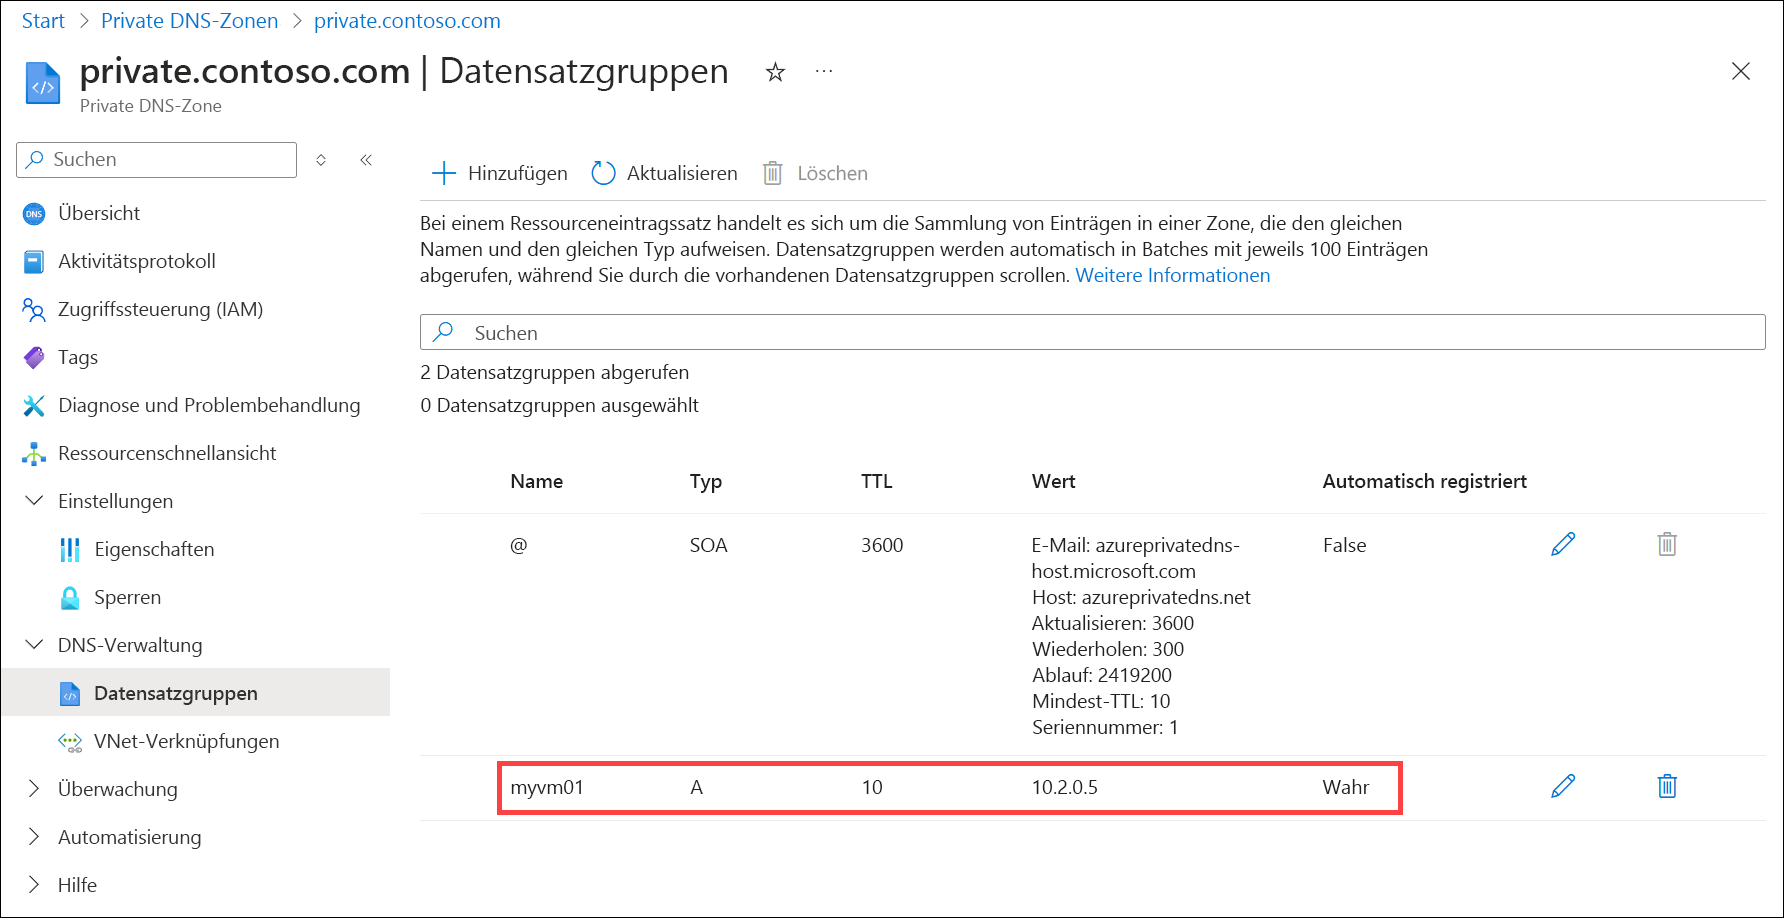1784x918 pixels.
Task: Open Zugriffssteuerung (IAM) menu item
Action: pyautogui.click(x=161, y=309)
